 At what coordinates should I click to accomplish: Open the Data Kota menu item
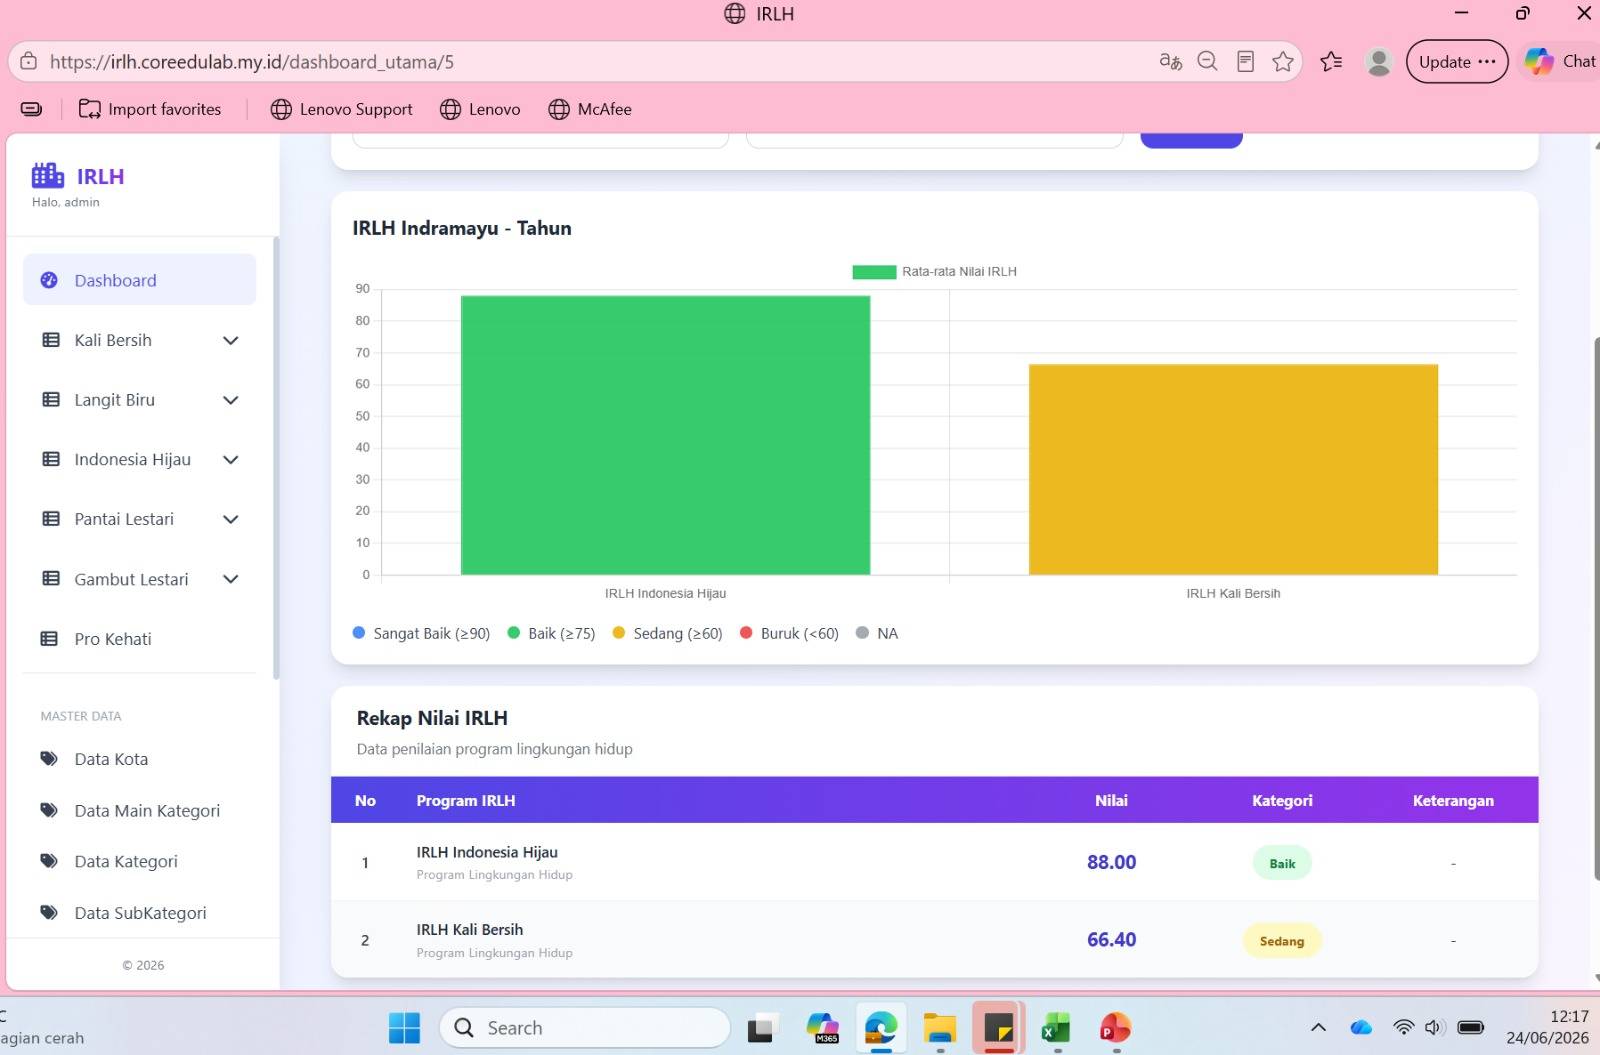[x=139, y=758]
